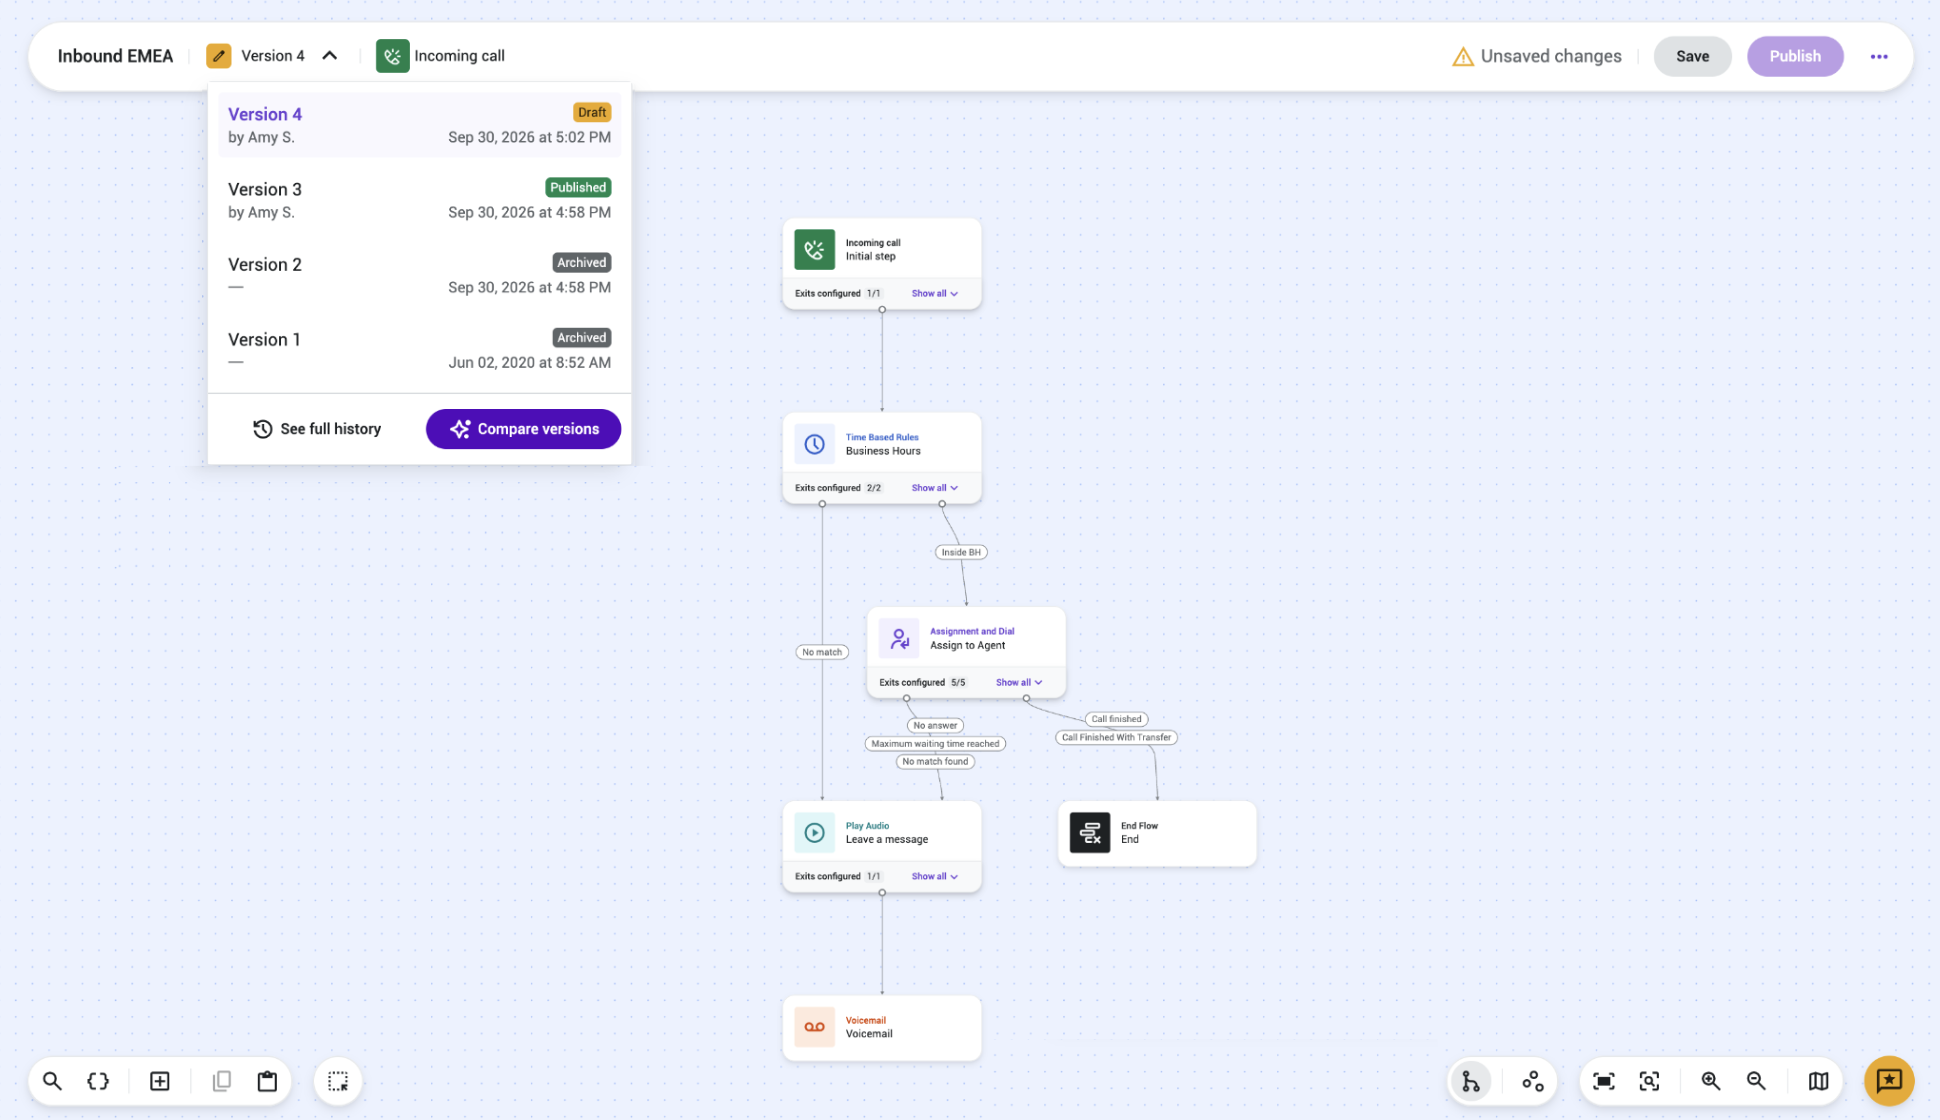Open the three-dot more options menu
Image resolution: width=1940 pixels, height=1120 pixels.
point(1879,57)
